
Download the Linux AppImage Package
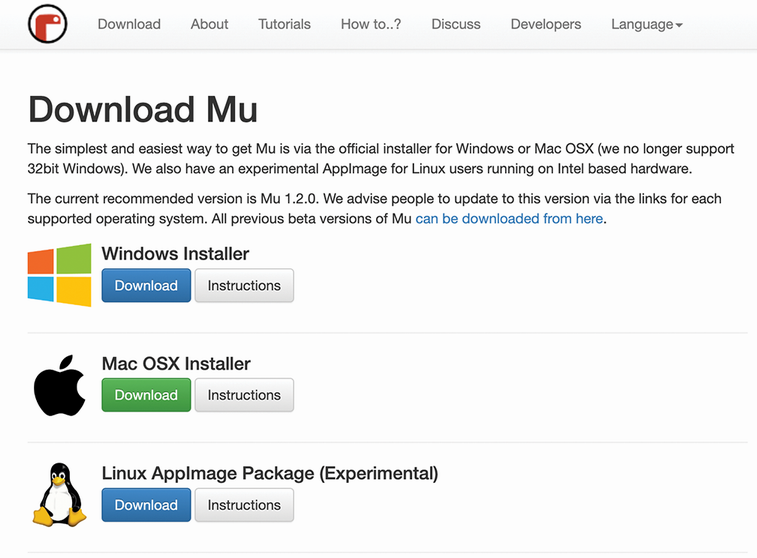point(146,505)
